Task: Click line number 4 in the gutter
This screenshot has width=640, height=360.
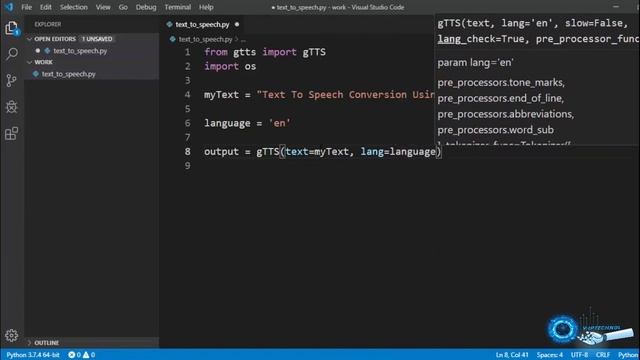Action: (187, 95)
